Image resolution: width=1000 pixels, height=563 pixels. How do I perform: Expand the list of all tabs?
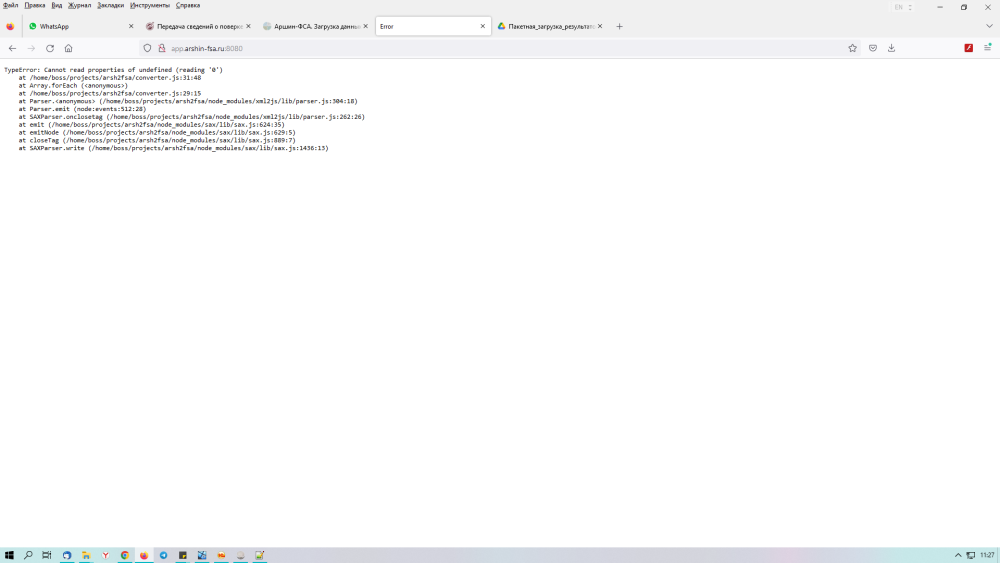click(x=989, y=26)
